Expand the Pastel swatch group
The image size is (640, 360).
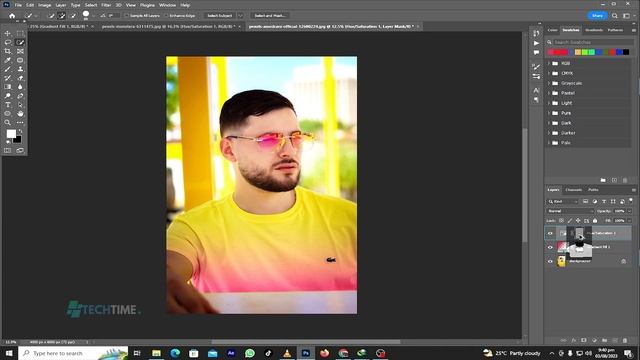coord(549,93)
